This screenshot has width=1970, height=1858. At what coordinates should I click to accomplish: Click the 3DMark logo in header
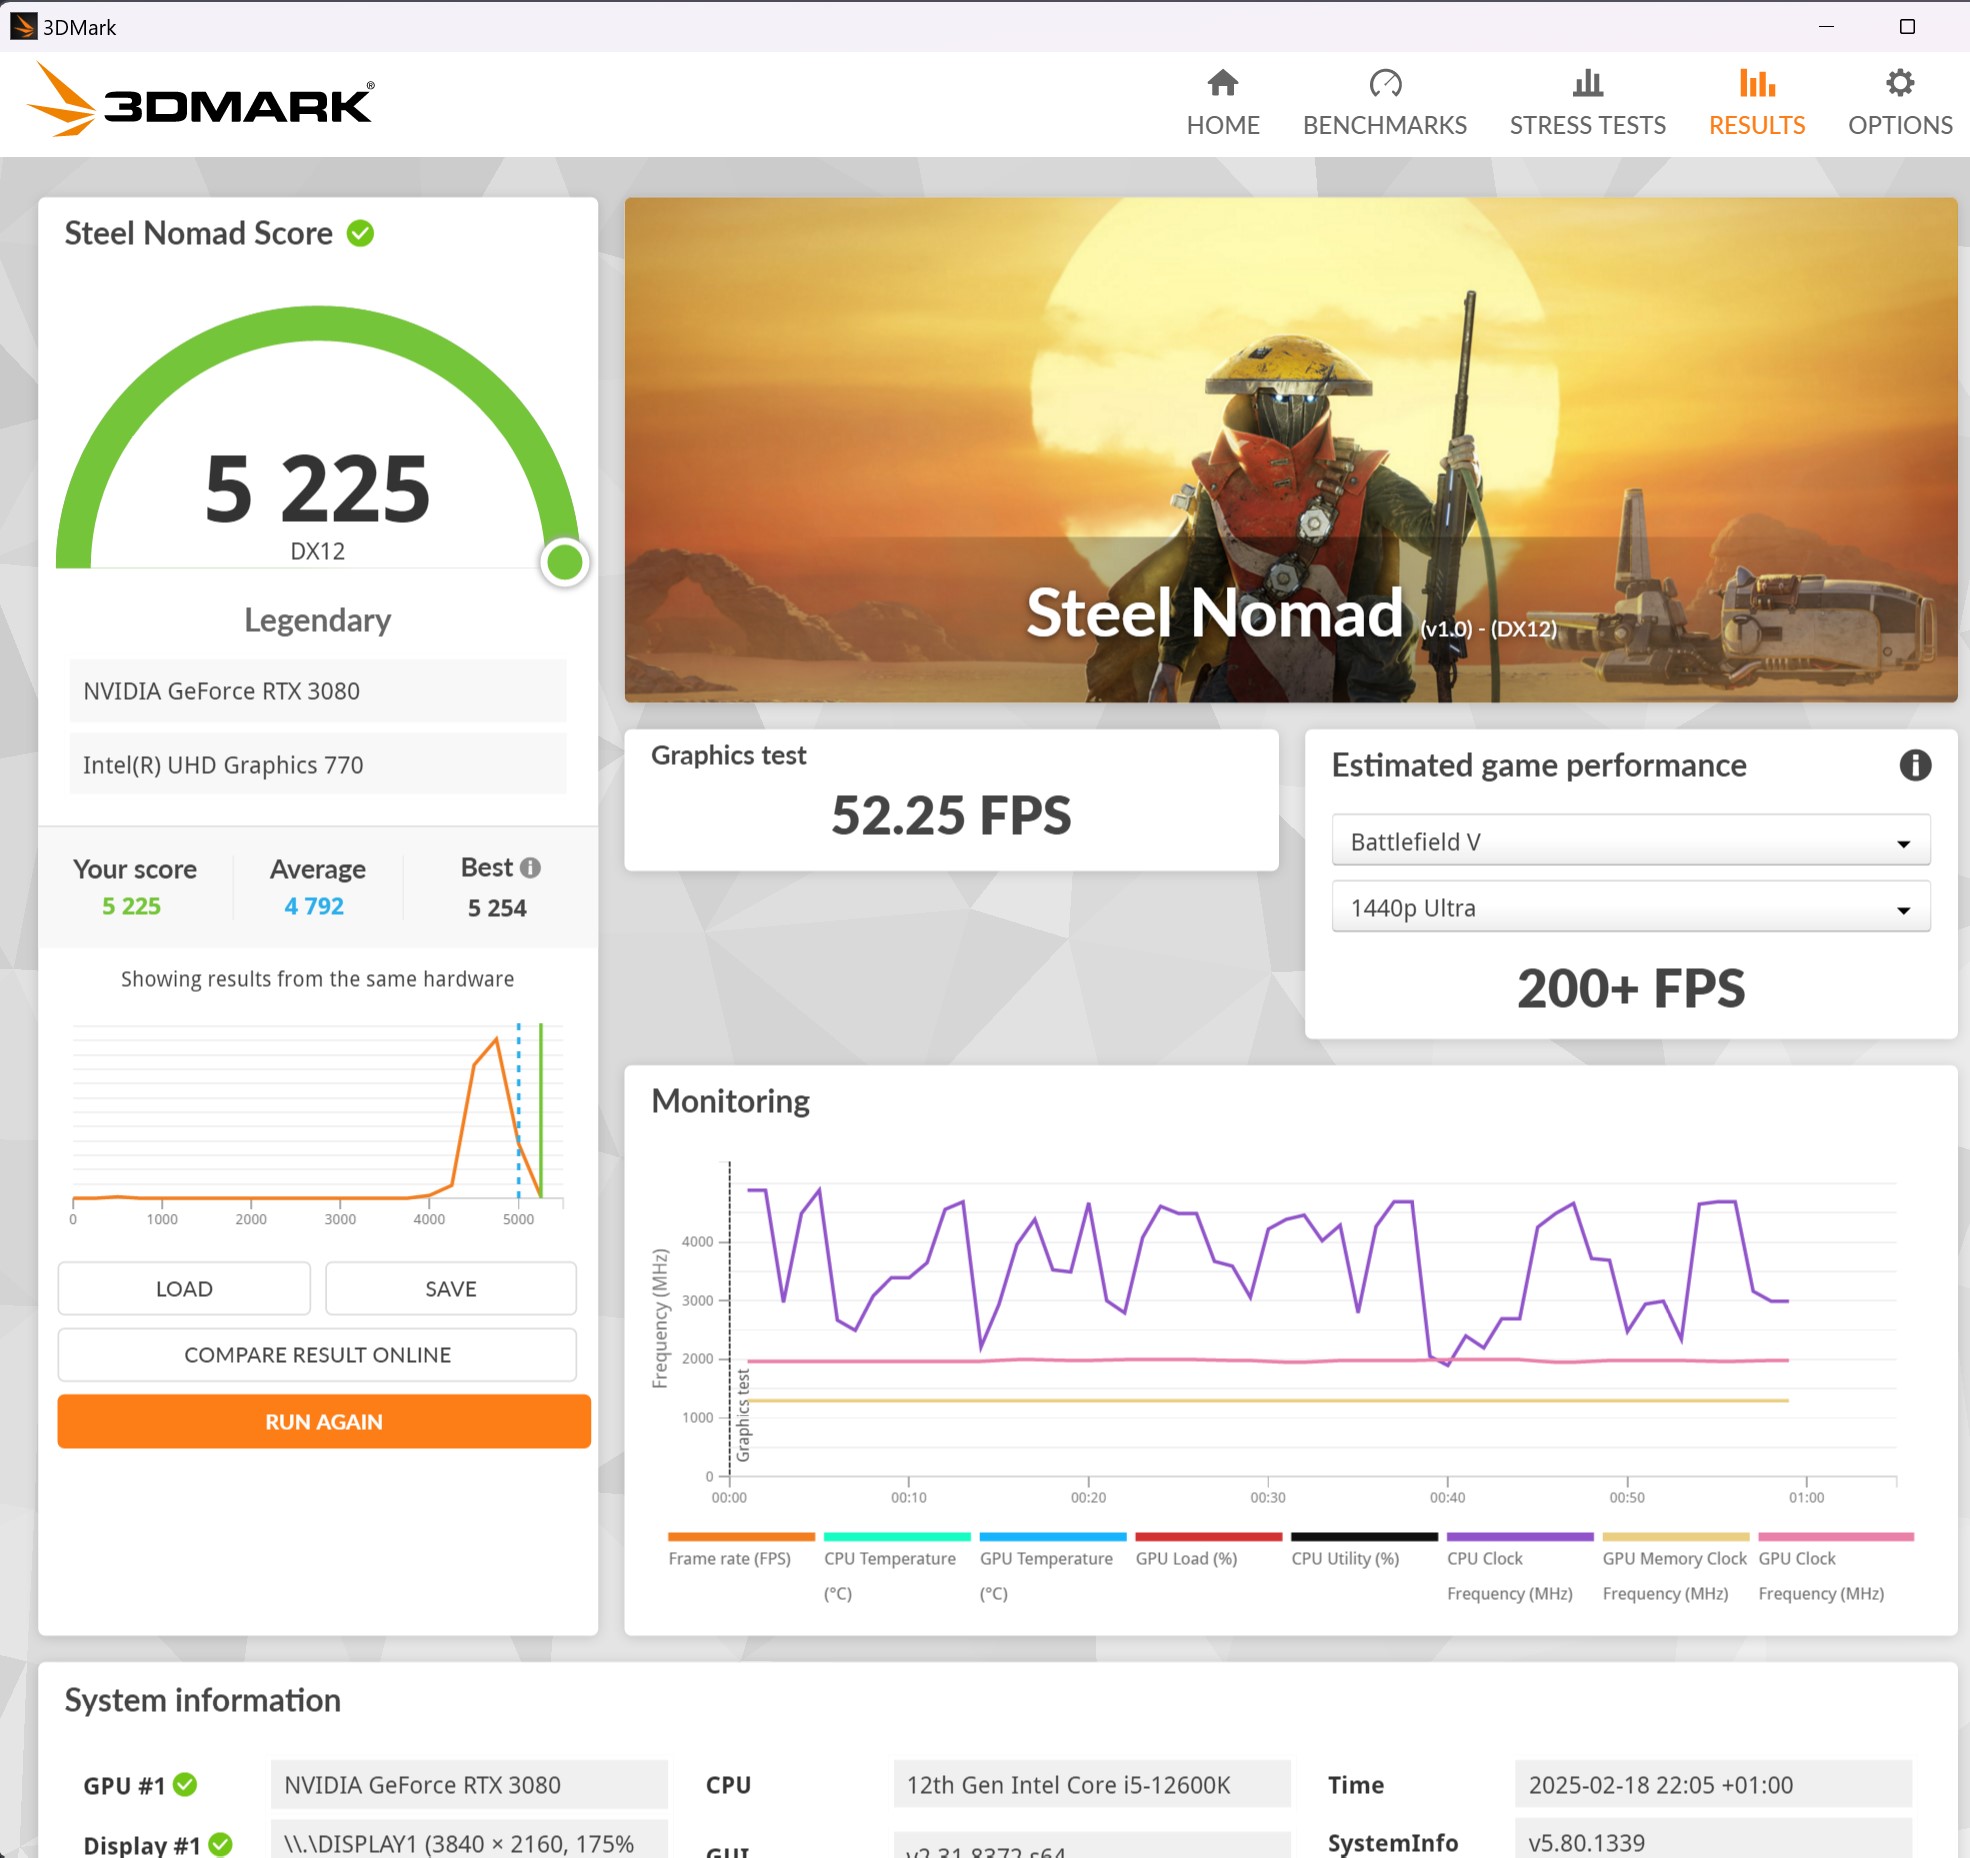(x=199, y=100)
